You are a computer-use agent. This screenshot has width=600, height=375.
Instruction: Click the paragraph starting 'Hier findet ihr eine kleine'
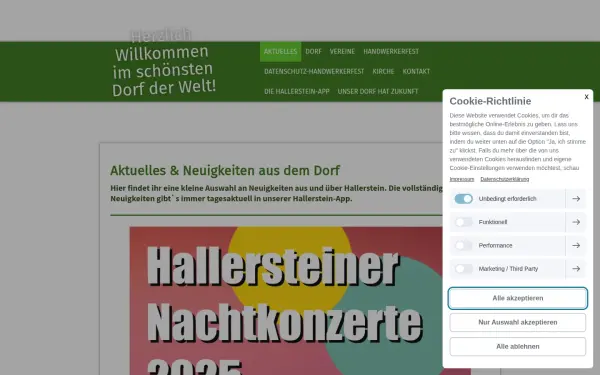[x=276, y=193]
